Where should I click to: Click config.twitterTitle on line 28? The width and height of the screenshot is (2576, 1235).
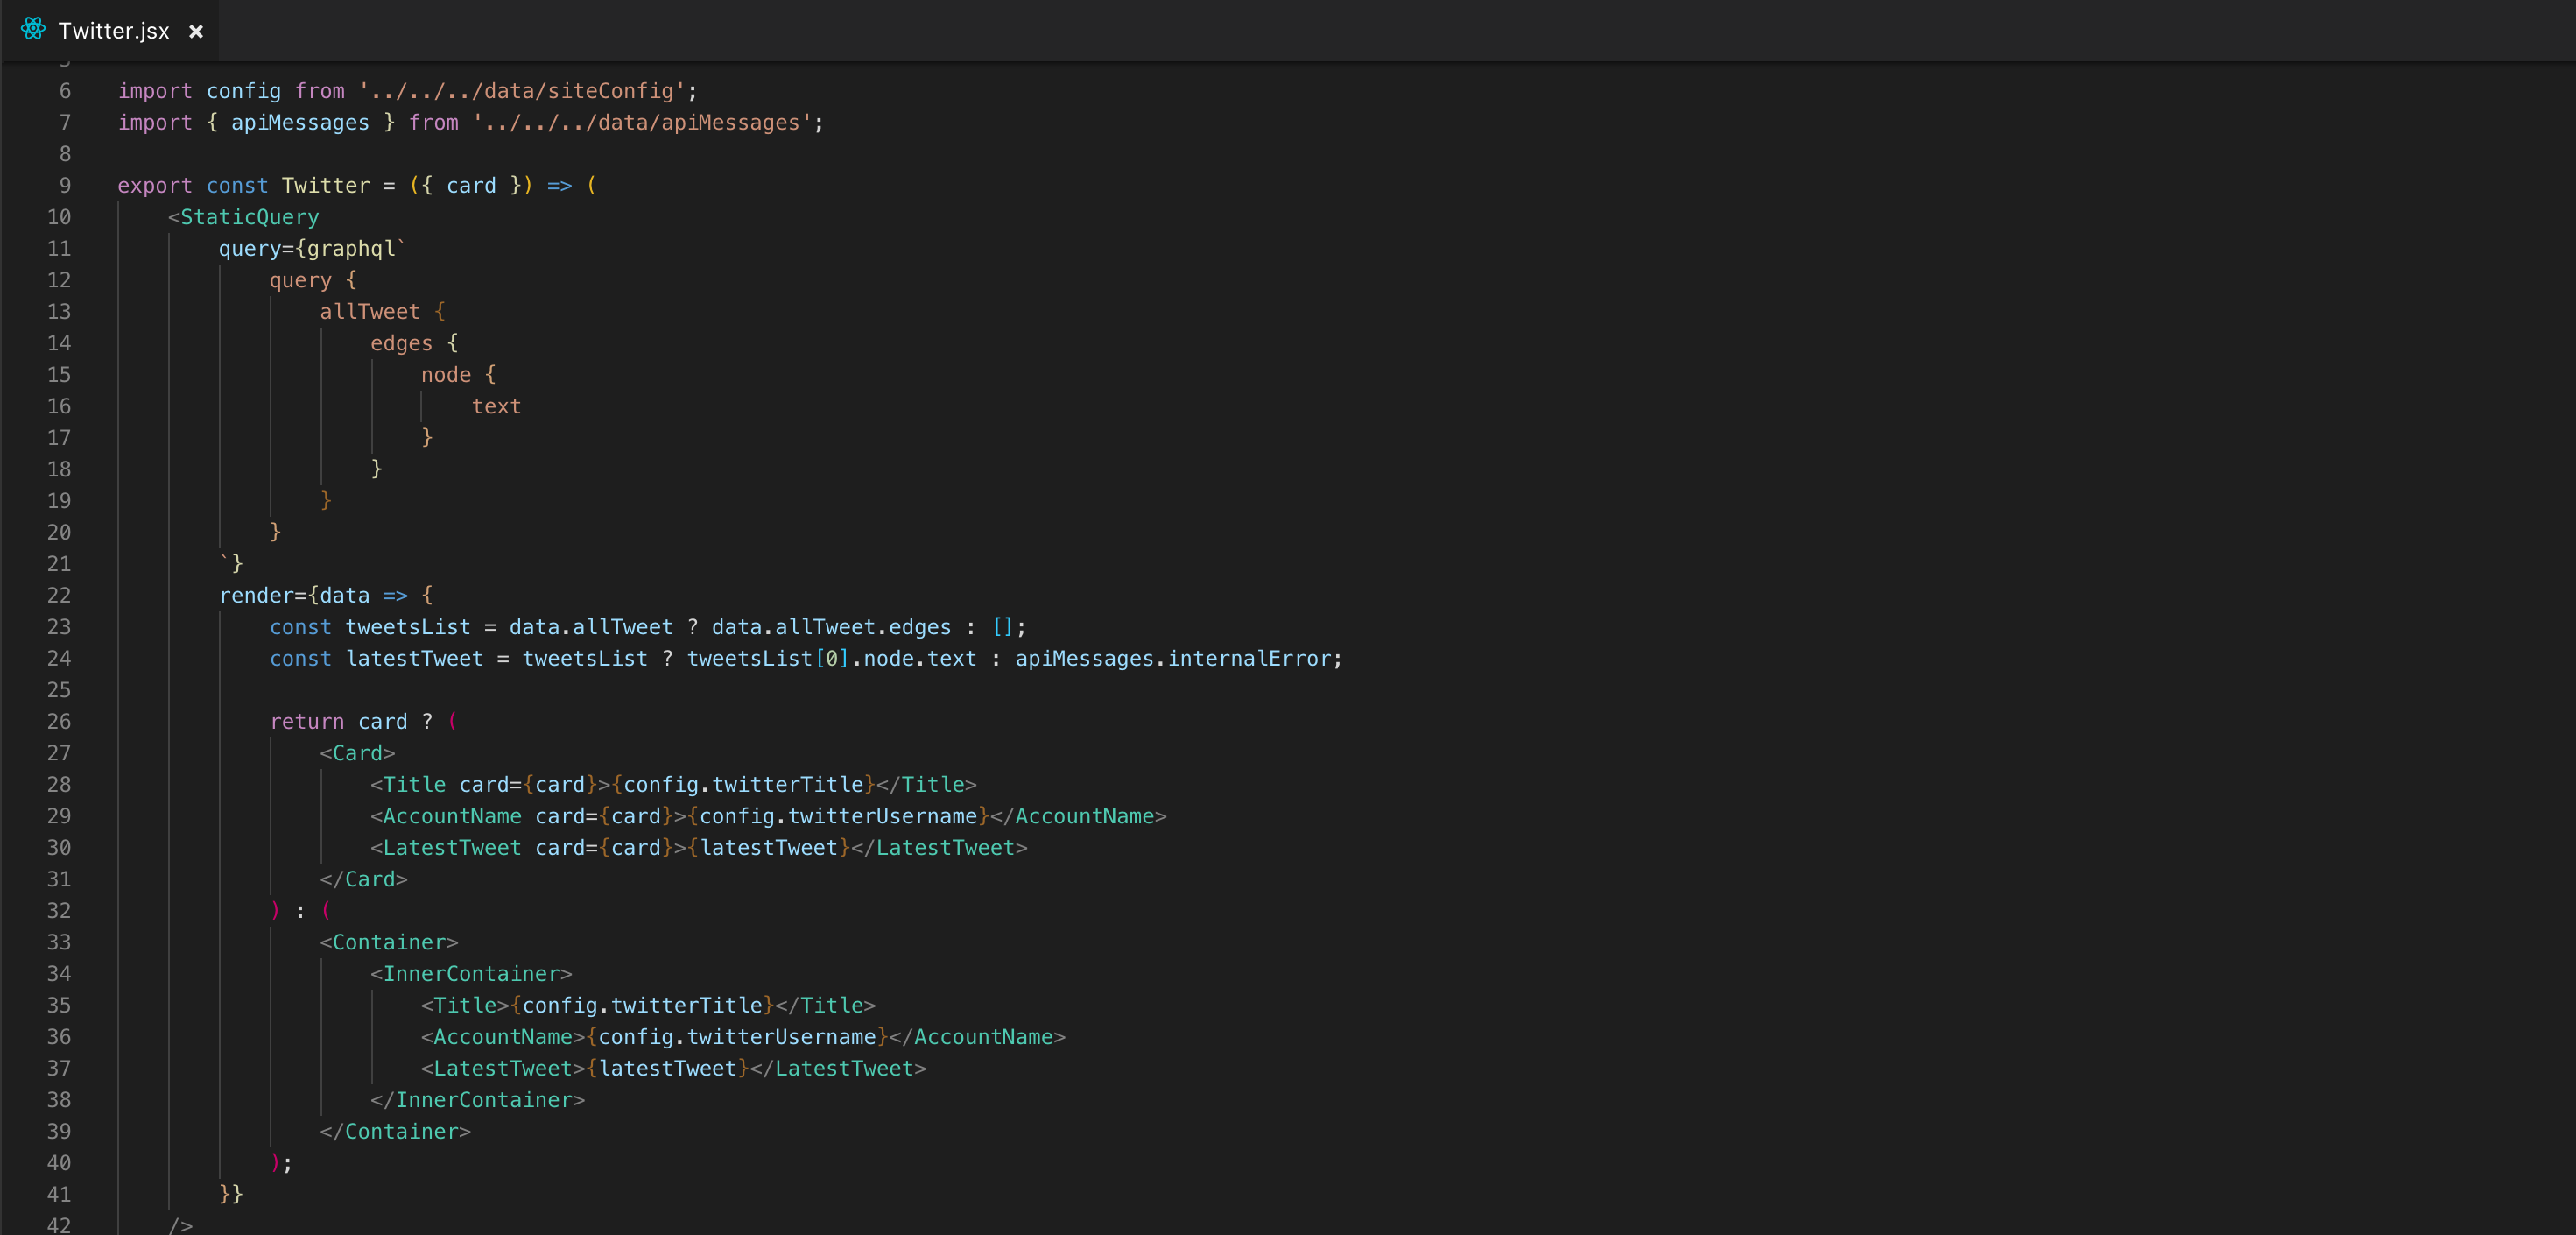coord(743,785)
